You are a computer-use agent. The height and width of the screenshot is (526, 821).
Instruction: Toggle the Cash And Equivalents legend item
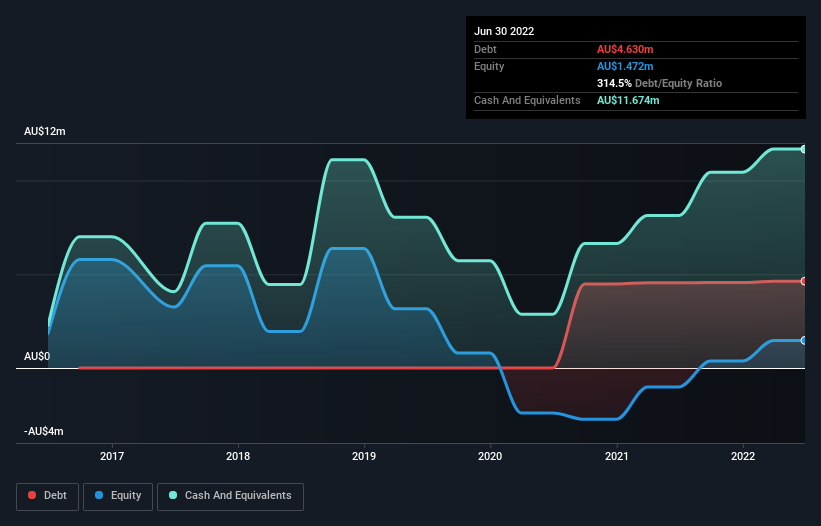[x=230, y=496]
